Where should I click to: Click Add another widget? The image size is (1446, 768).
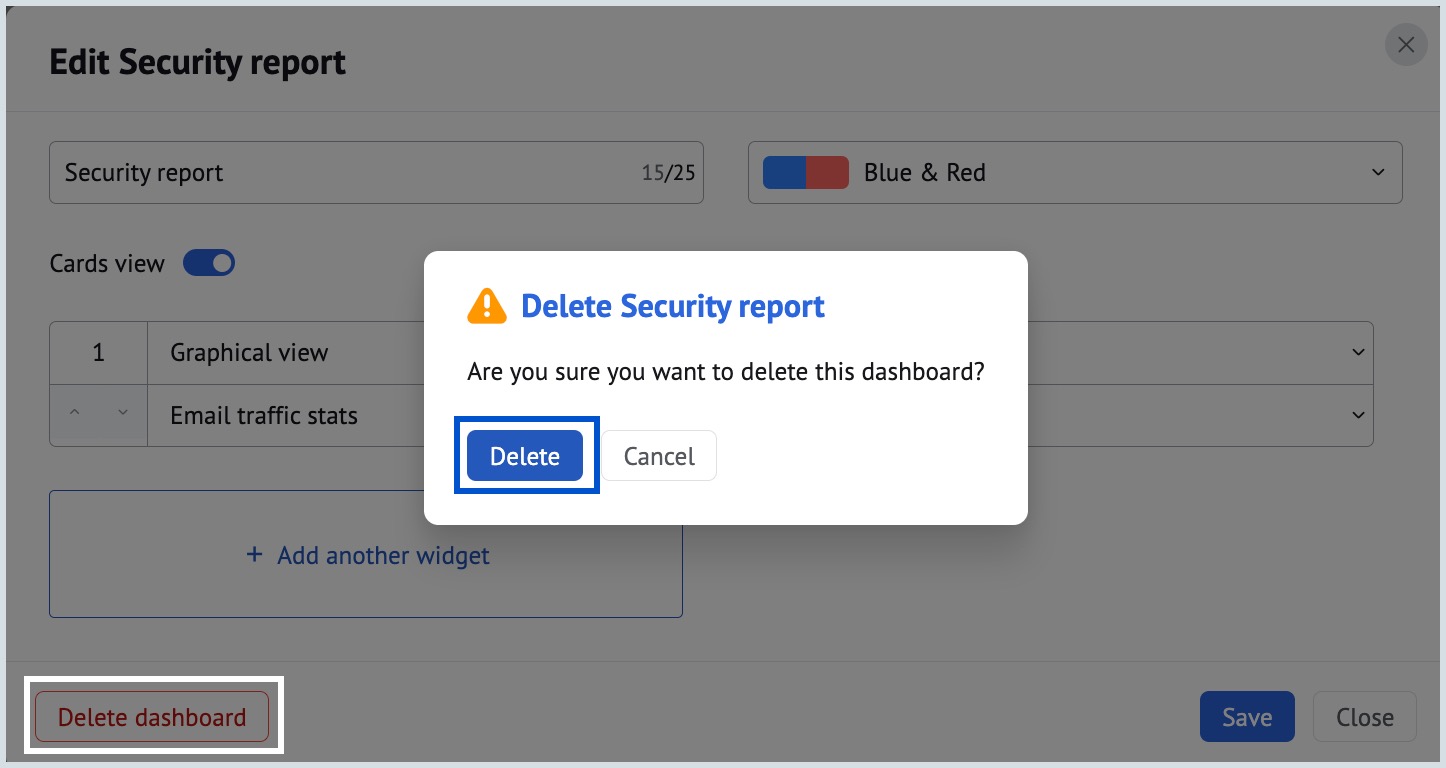pyautogui.click(x=366, y=555)
